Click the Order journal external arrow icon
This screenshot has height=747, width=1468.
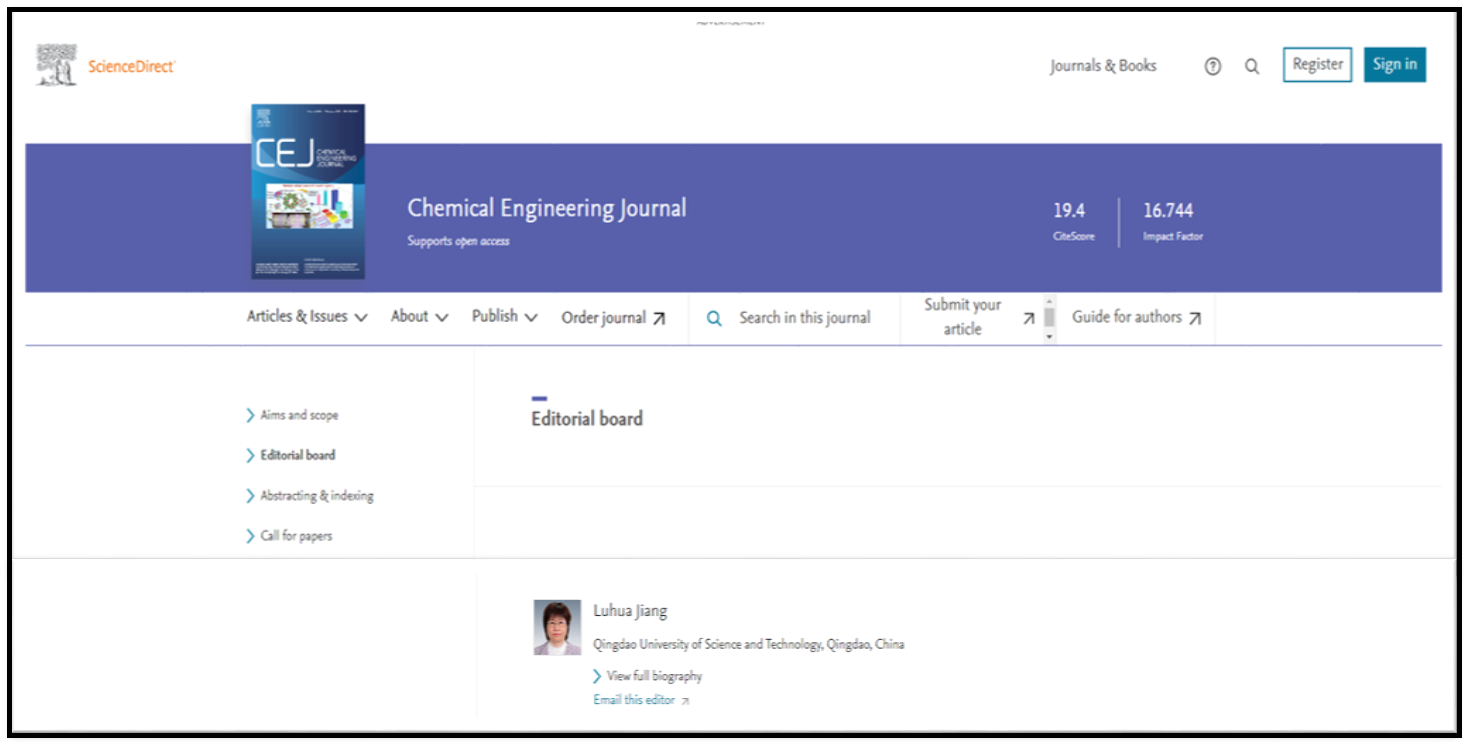click(x=659, y=319)
